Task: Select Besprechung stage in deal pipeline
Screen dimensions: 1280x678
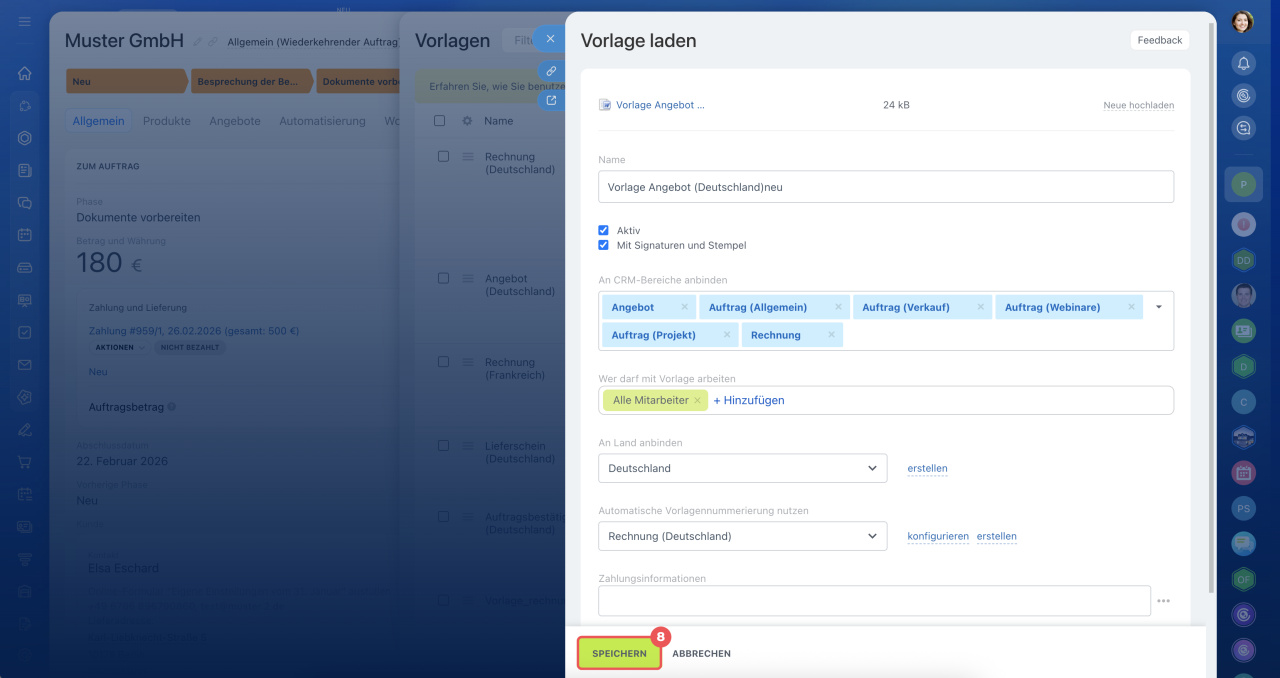Action: click(252, 82)
